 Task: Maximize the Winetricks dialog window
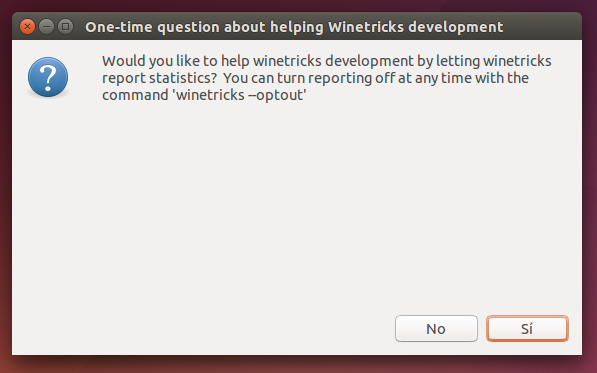click(x=65, y=27)
